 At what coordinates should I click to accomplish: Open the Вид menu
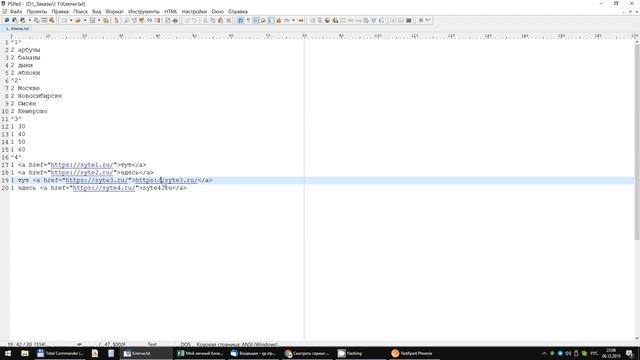(97, 11)
